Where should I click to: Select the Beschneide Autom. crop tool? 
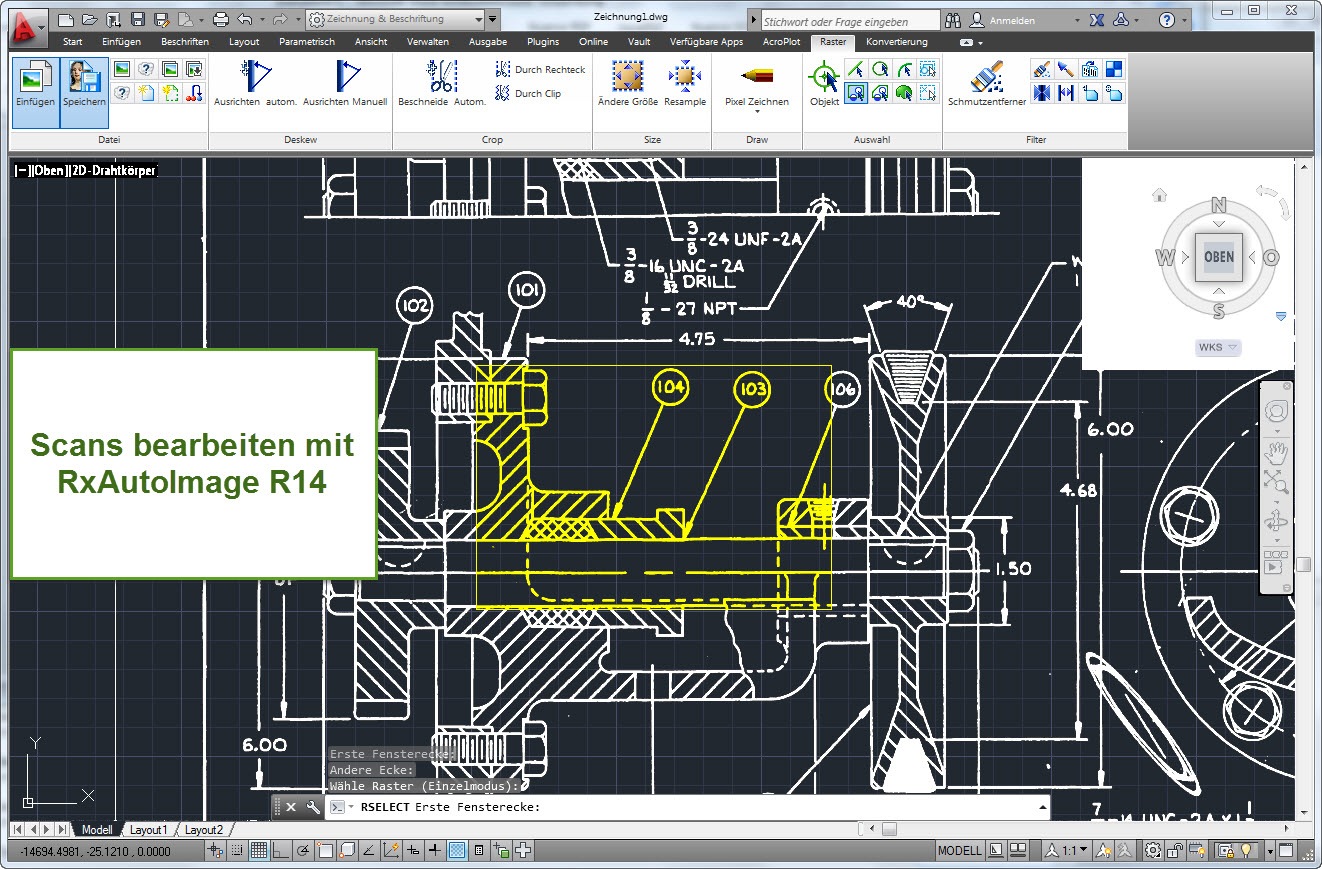[441, 83]
